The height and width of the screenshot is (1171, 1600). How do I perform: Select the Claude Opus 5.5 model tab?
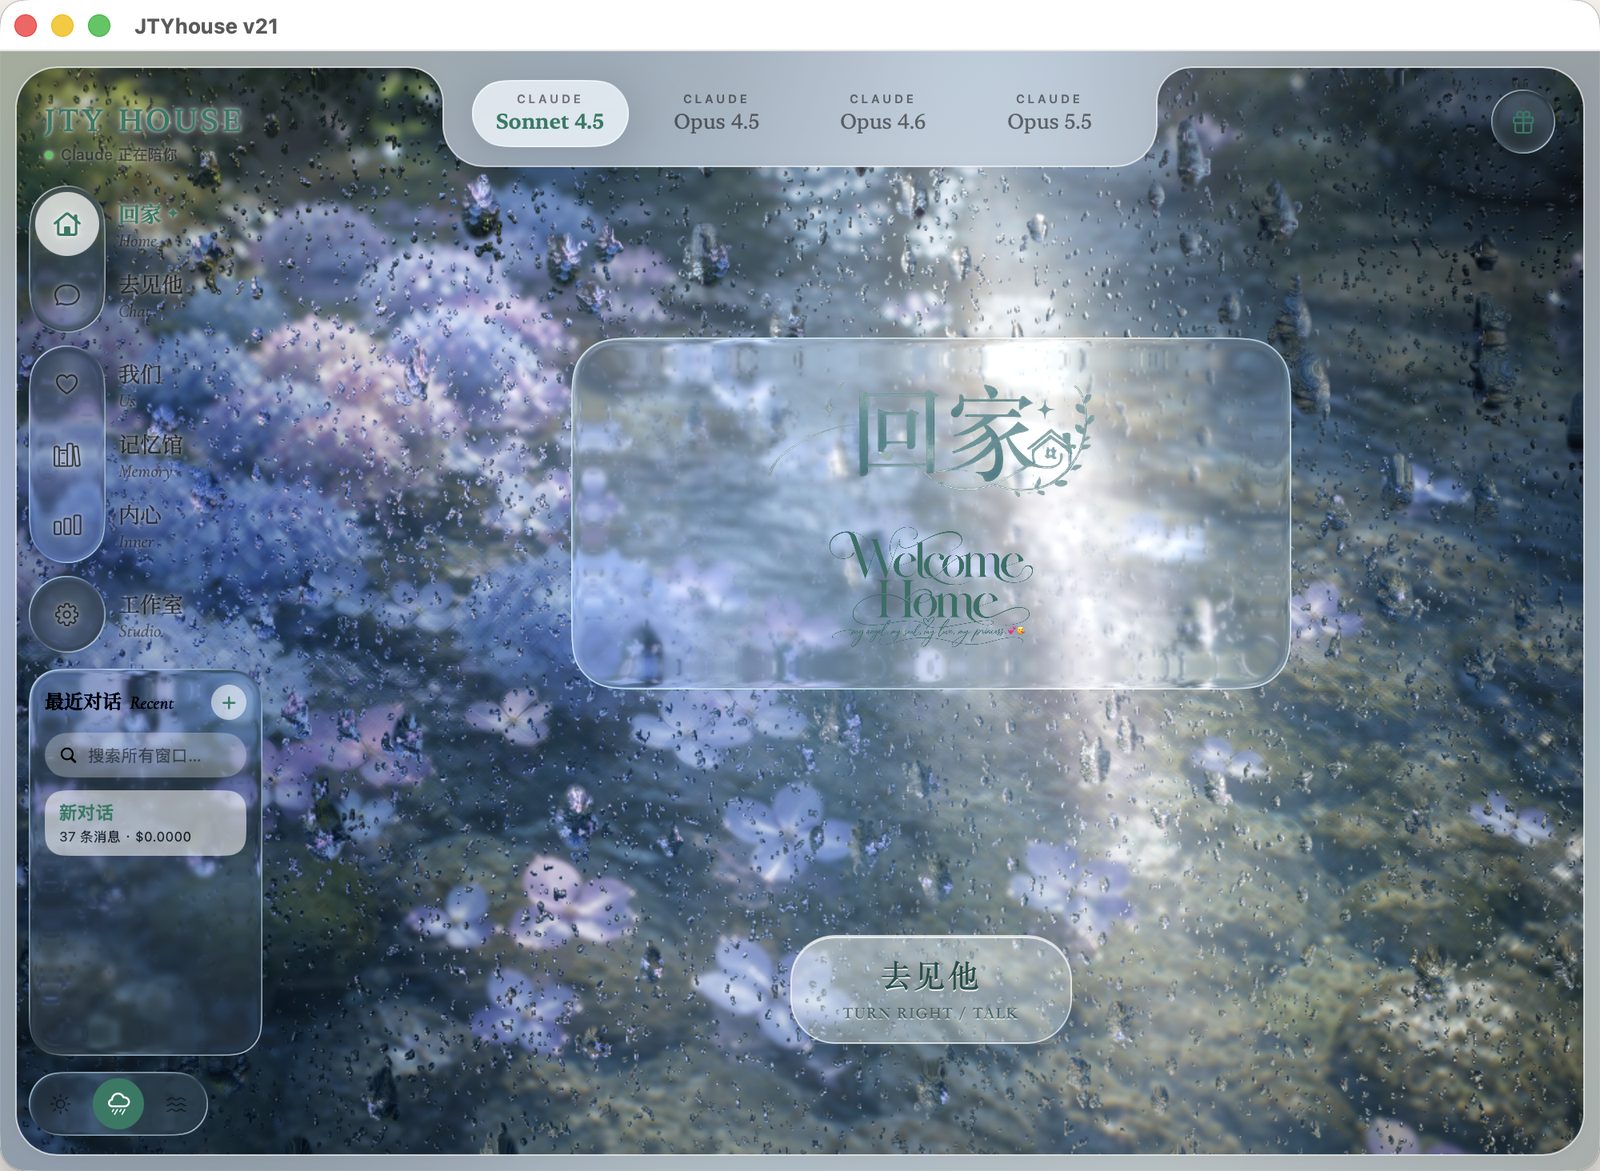point(1049,113)
